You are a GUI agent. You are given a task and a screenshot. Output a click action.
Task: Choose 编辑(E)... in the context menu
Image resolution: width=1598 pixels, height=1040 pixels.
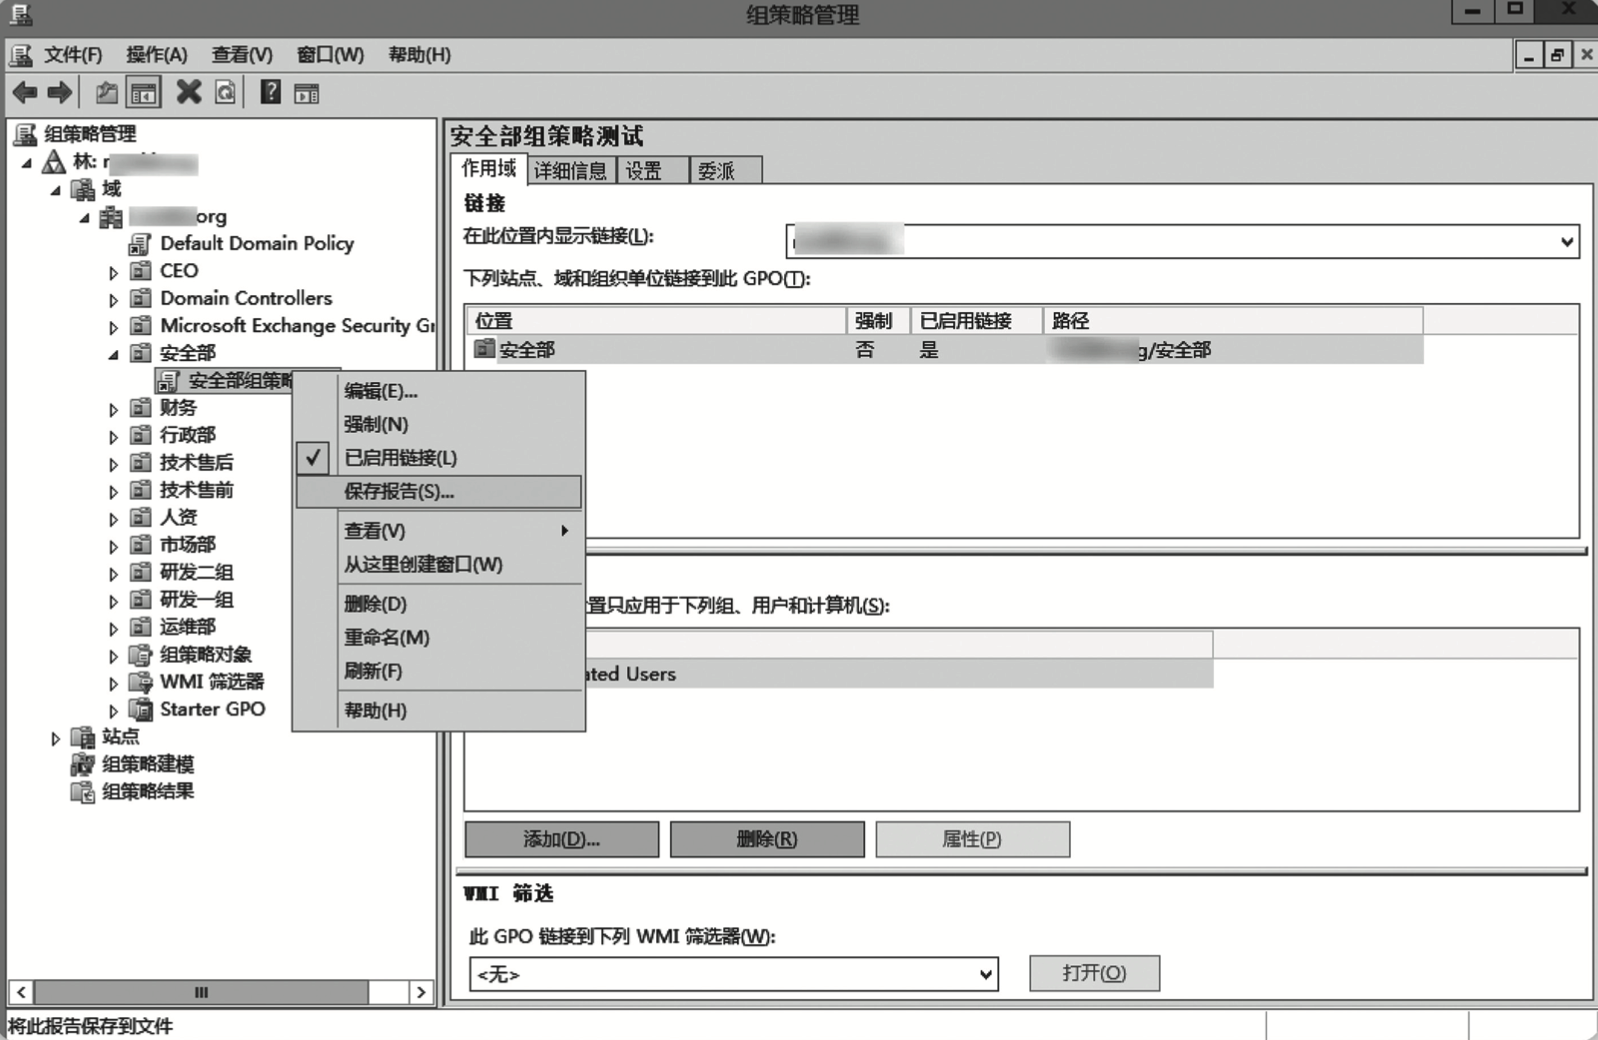(439, 391)
